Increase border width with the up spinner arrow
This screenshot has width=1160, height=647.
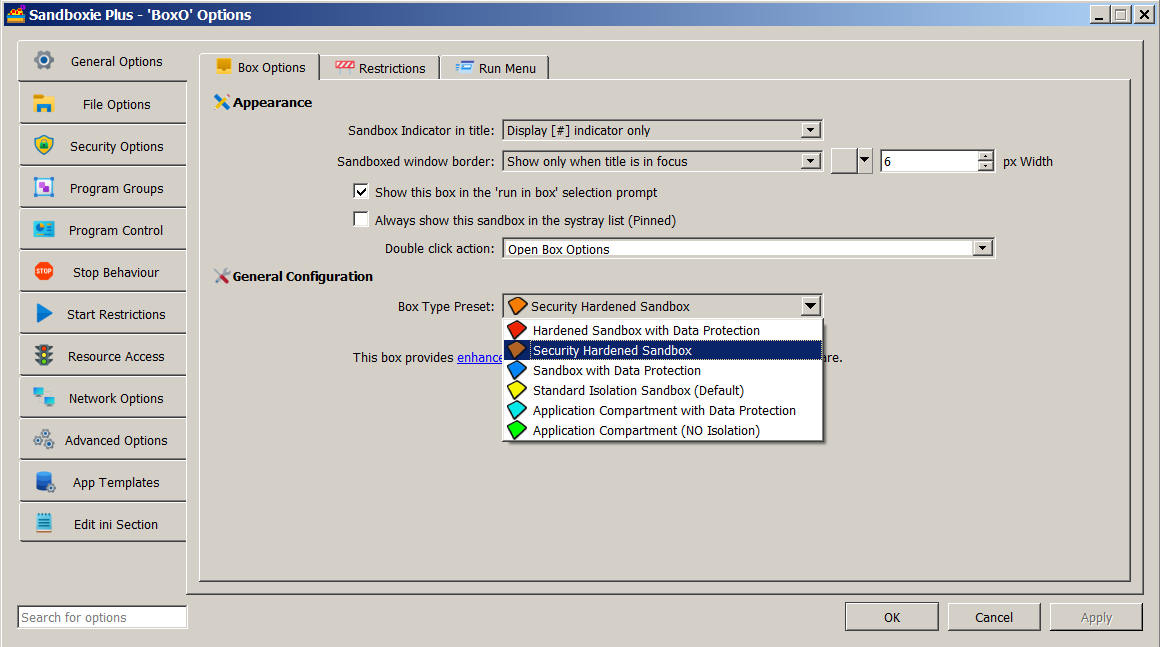(986, 156)
